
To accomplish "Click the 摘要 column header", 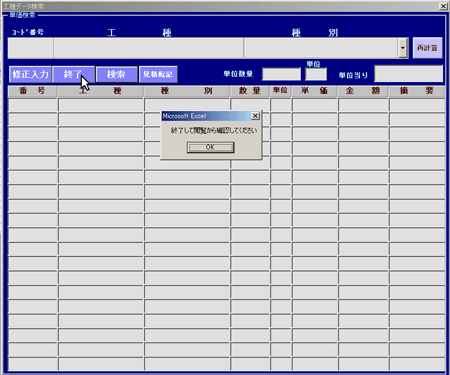I will (x=417, y=91).
